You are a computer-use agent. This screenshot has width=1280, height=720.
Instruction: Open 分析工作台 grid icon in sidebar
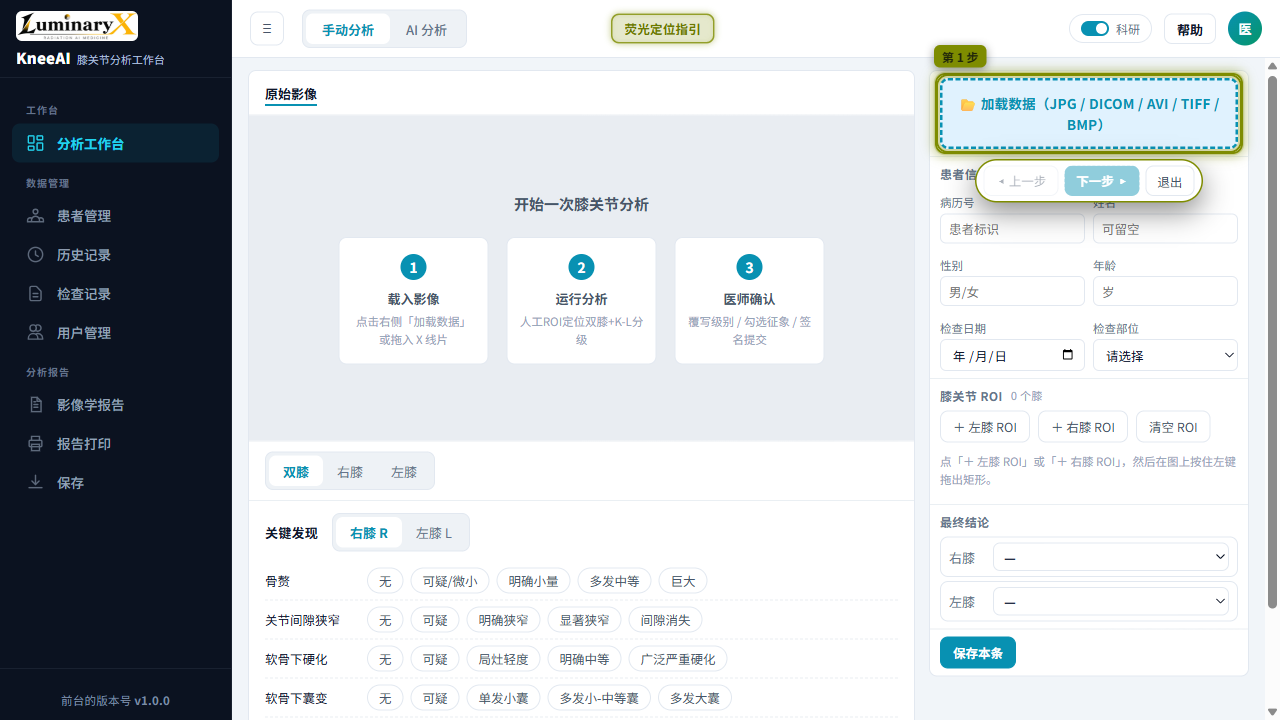pos(36,143)
